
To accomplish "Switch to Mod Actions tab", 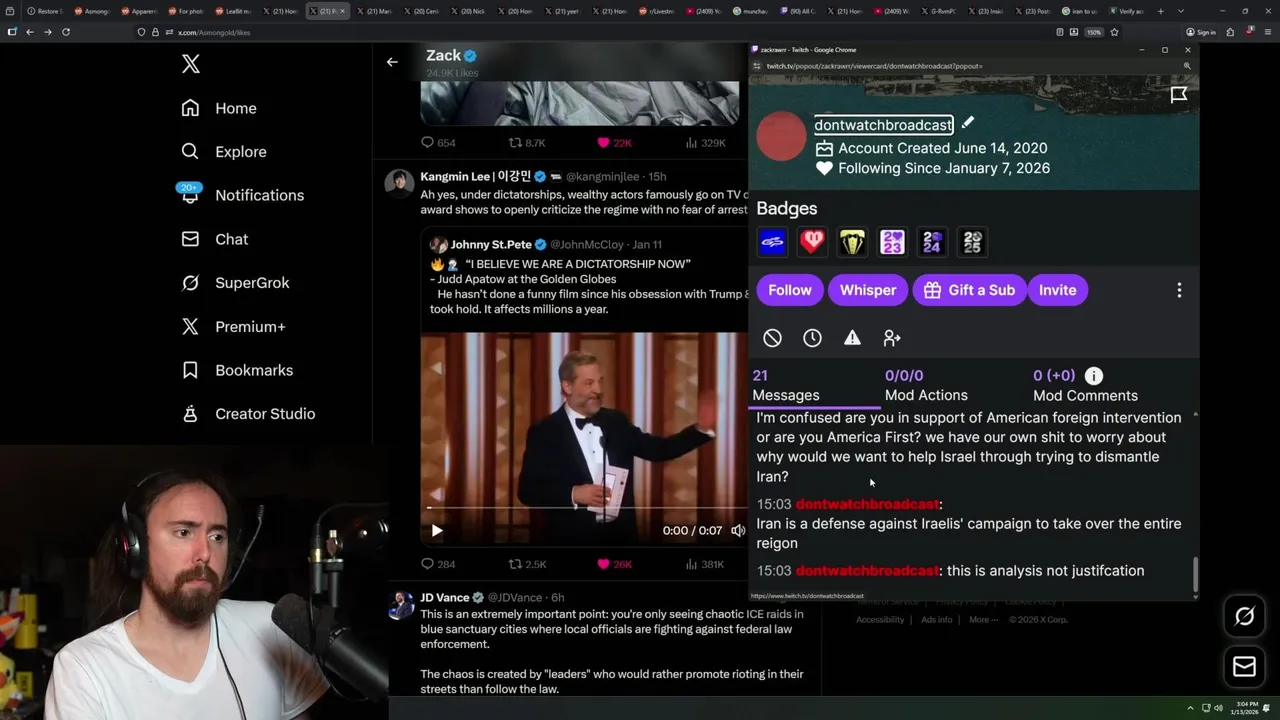I will [926, 386].
